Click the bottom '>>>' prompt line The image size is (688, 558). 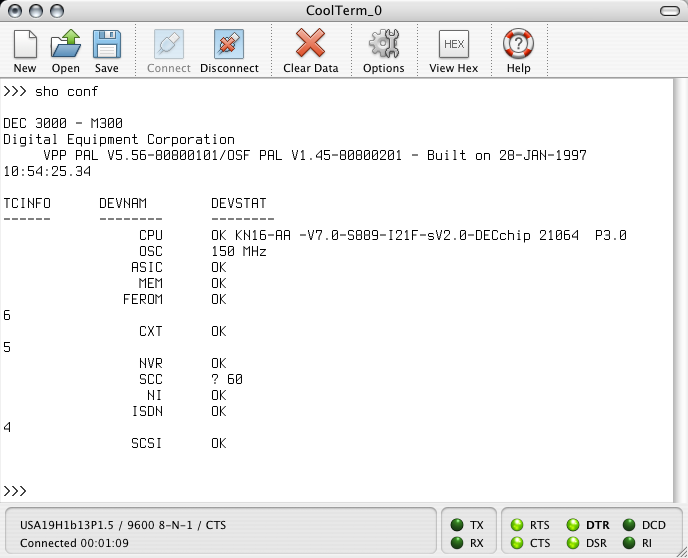click(x=14, y=490)
